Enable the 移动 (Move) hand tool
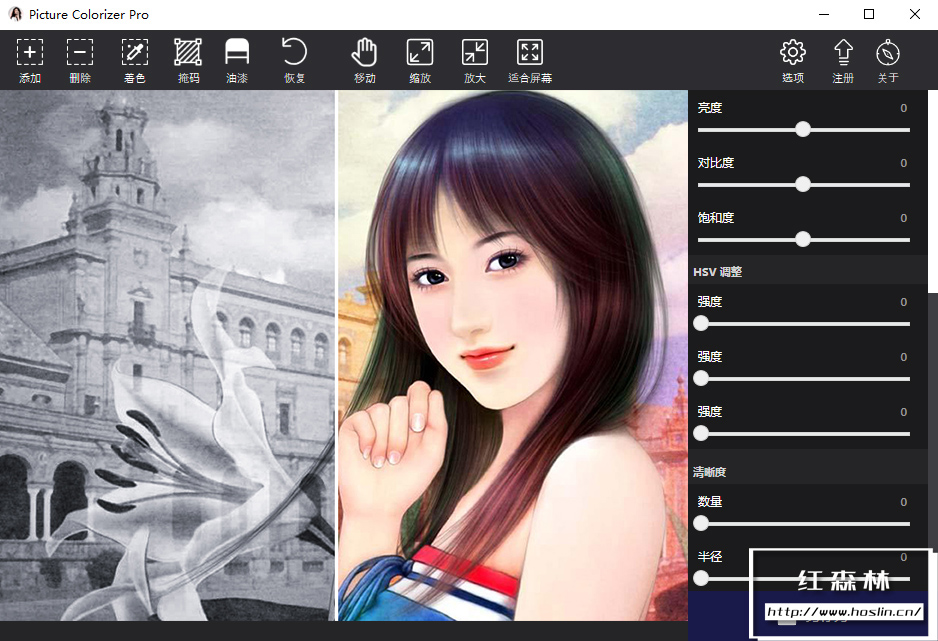This screenshot has height=641, width=938. click(364, 53)
